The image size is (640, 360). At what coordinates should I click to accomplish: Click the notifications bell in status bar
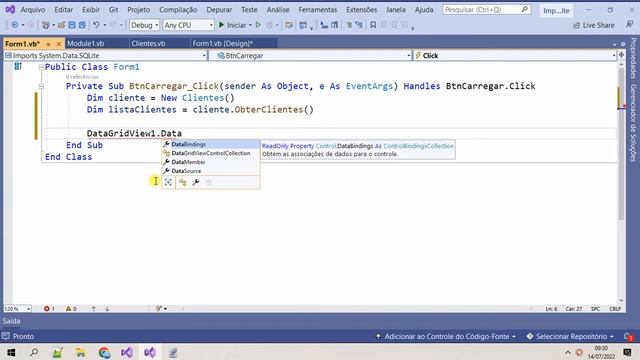[x=628, y=336]
